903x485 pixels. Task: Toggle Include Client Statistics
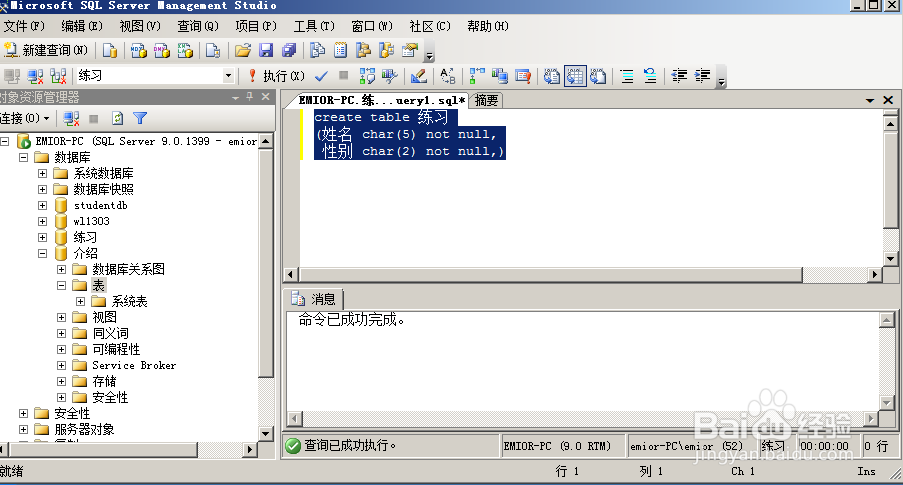[x=500, y=76]
